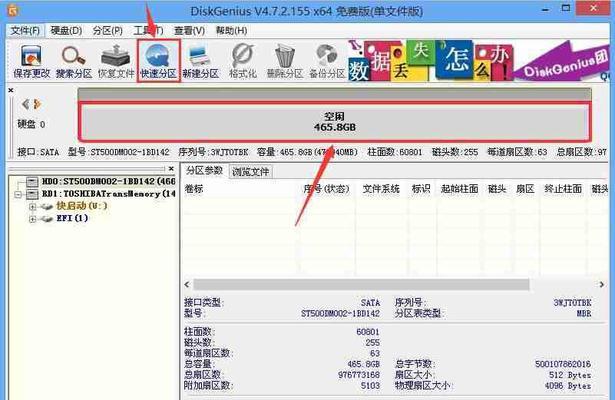Click the 总扇区数 value 976773168
Image resolution: width=615 pixels, height=400 pixels.
click(x=359, y=375)
